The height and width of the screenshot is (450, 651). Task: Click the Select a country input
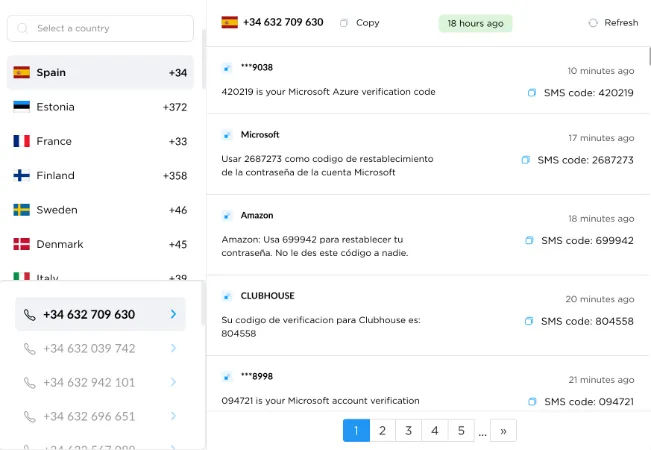pos(100,28)
